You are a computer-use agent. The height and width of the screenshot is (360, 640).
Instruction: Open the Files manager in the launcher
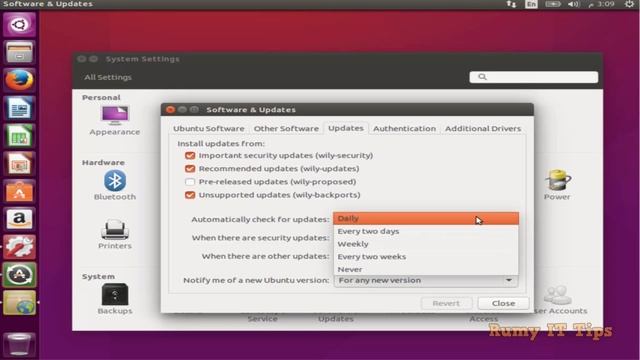[x=19, y=52]
